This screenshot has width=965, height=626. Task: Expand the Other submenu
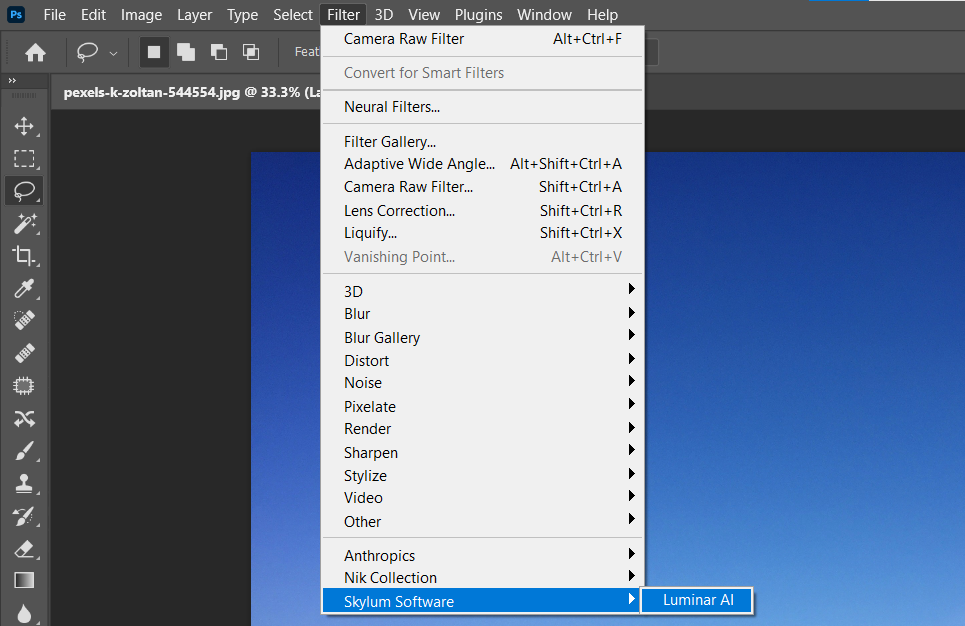coord(482,521)
